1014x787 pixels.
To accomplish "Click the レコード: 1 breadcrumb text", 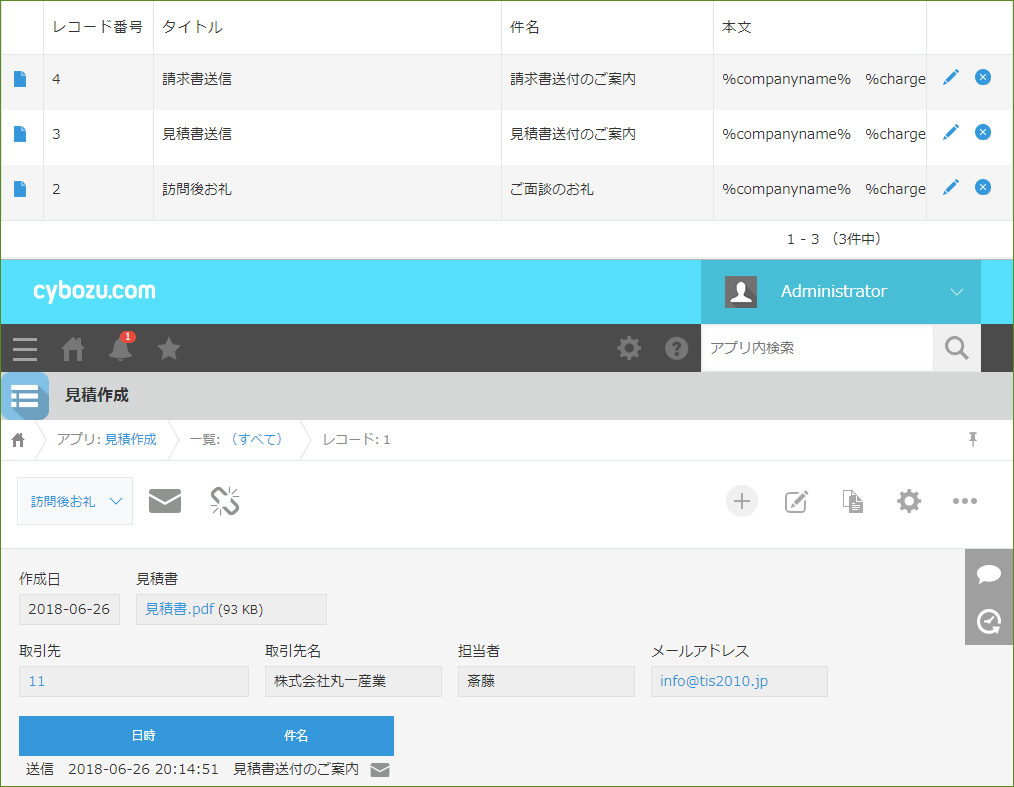I will pos(356,440).
